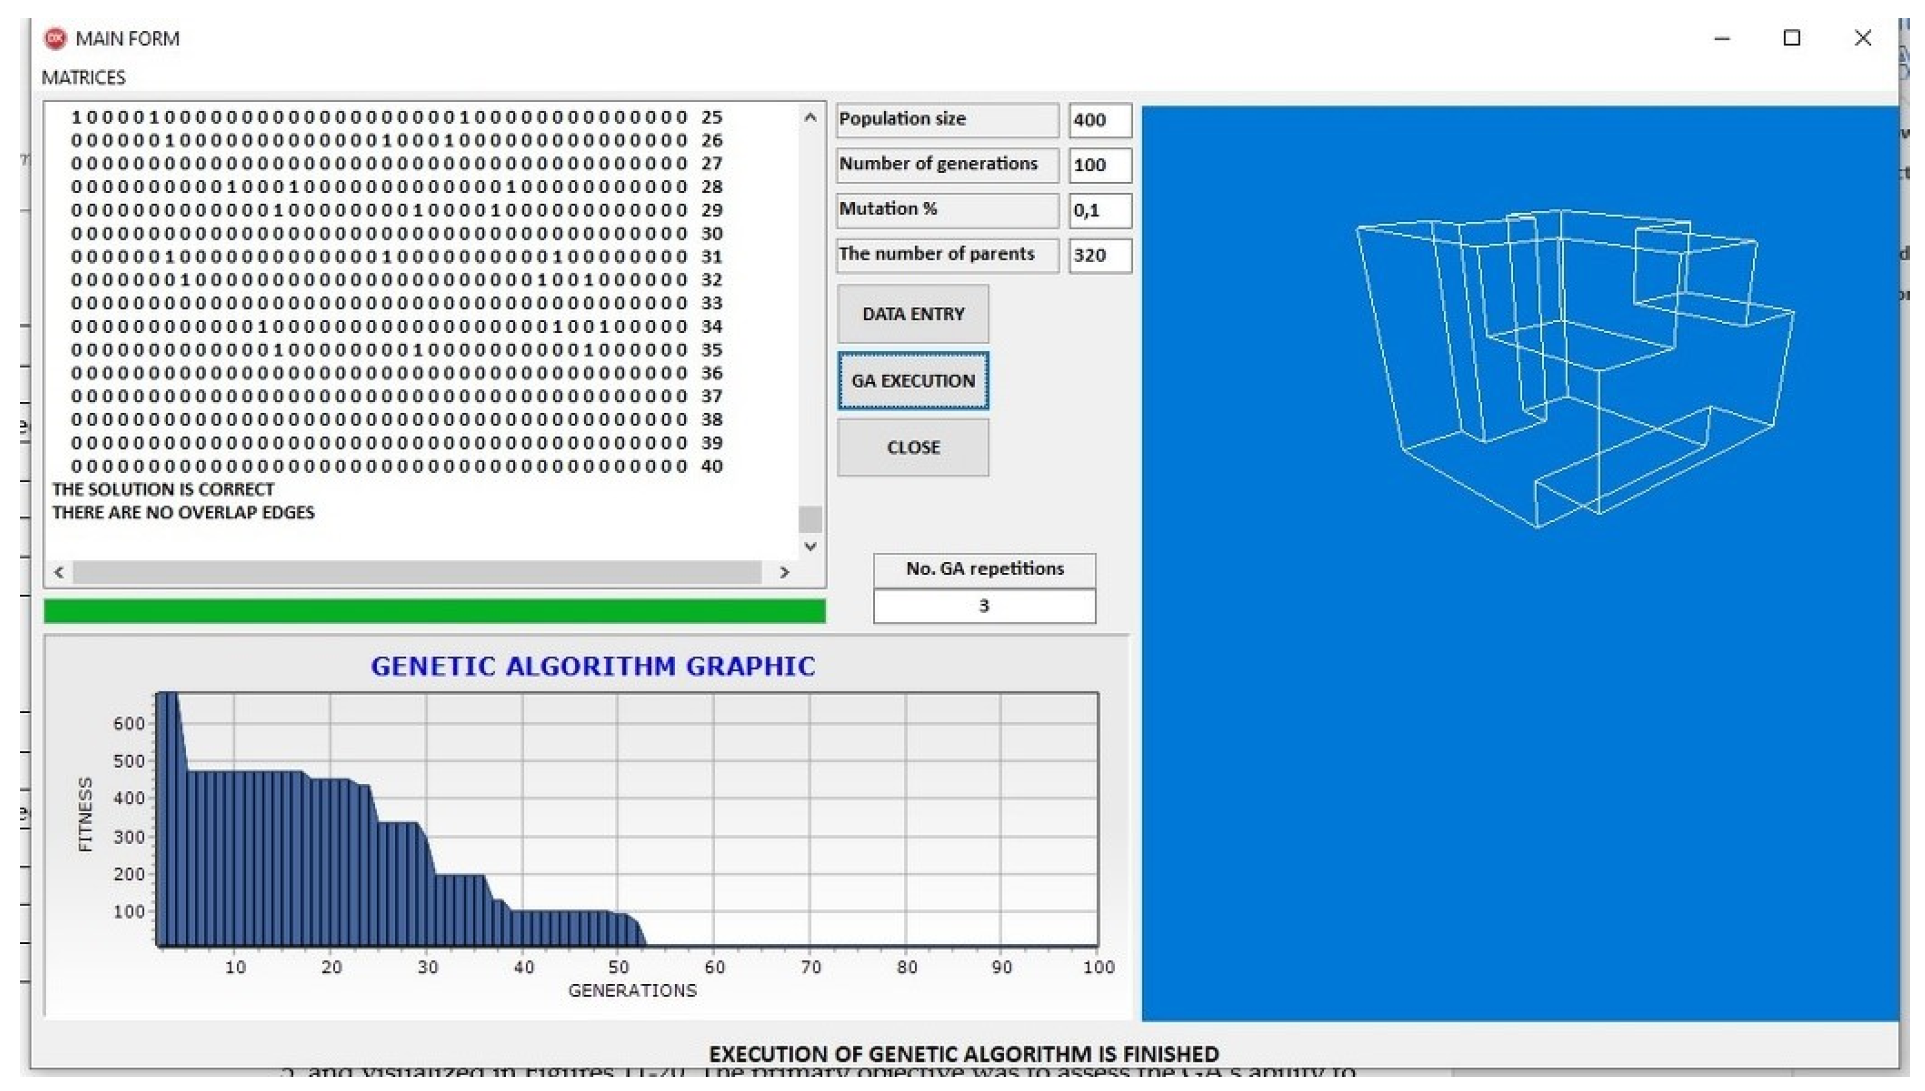Click the genetic algorithm fitness chart
Image resolution: width=1925 pixels, height=1091 pixels.
pos(627,820)
